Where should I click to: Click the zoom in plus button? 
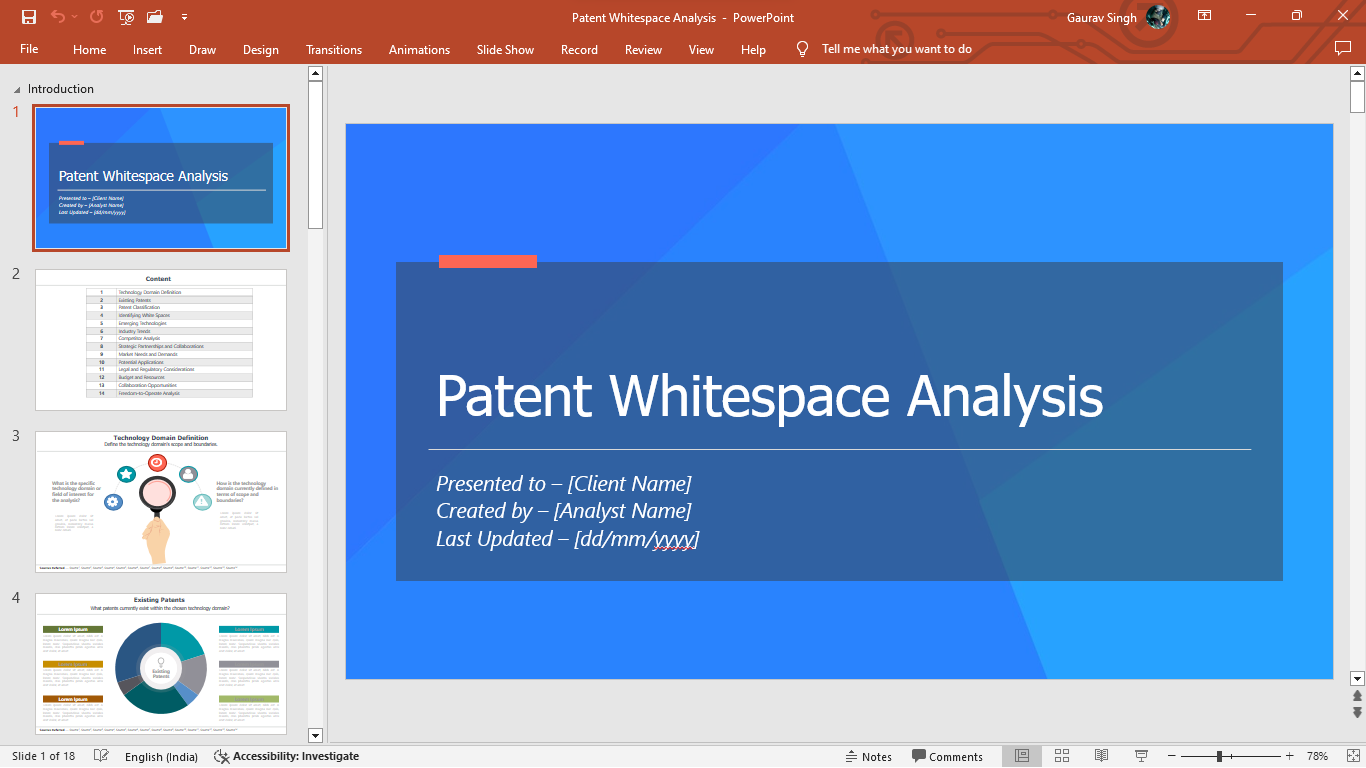point(1289,756)
